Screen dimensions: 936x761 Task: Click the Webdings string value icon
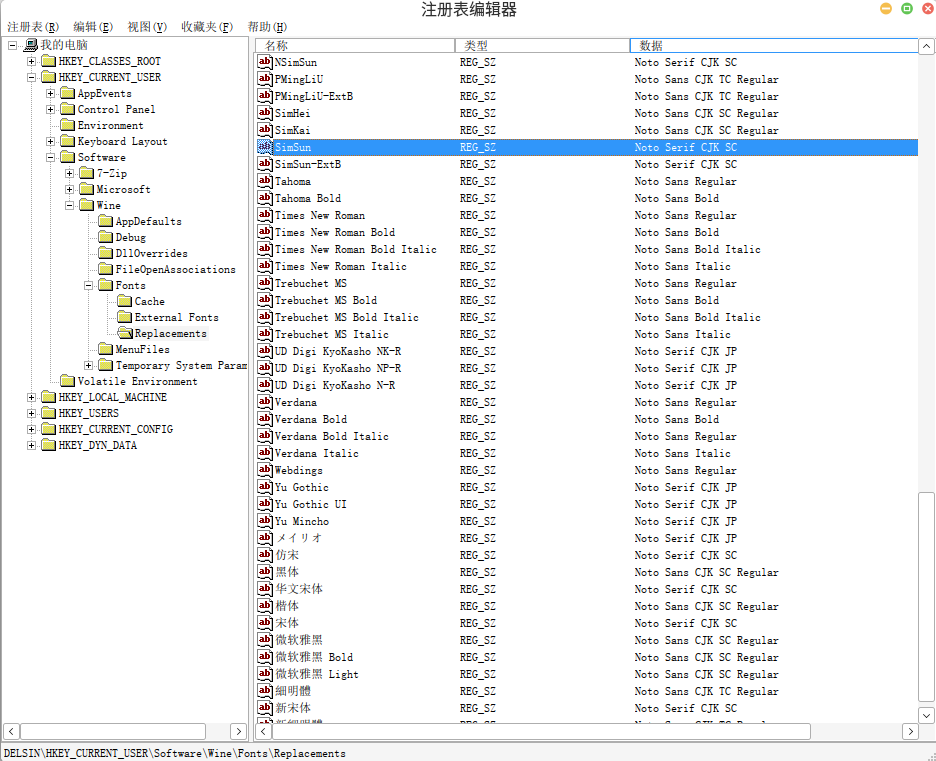pyautogui.click(x=265, y=470)
